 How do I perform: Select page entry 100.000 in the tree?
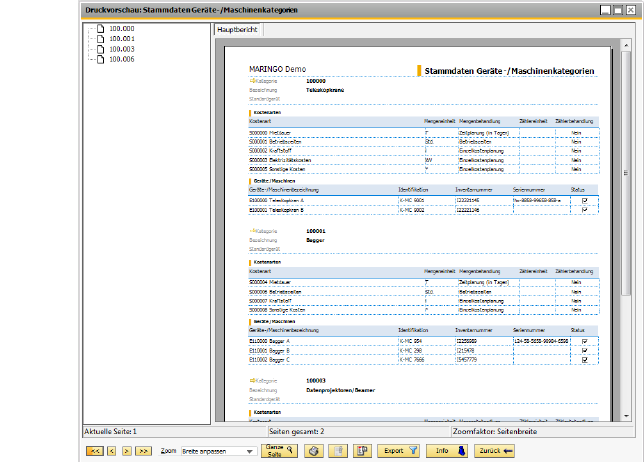click(122, 29)
